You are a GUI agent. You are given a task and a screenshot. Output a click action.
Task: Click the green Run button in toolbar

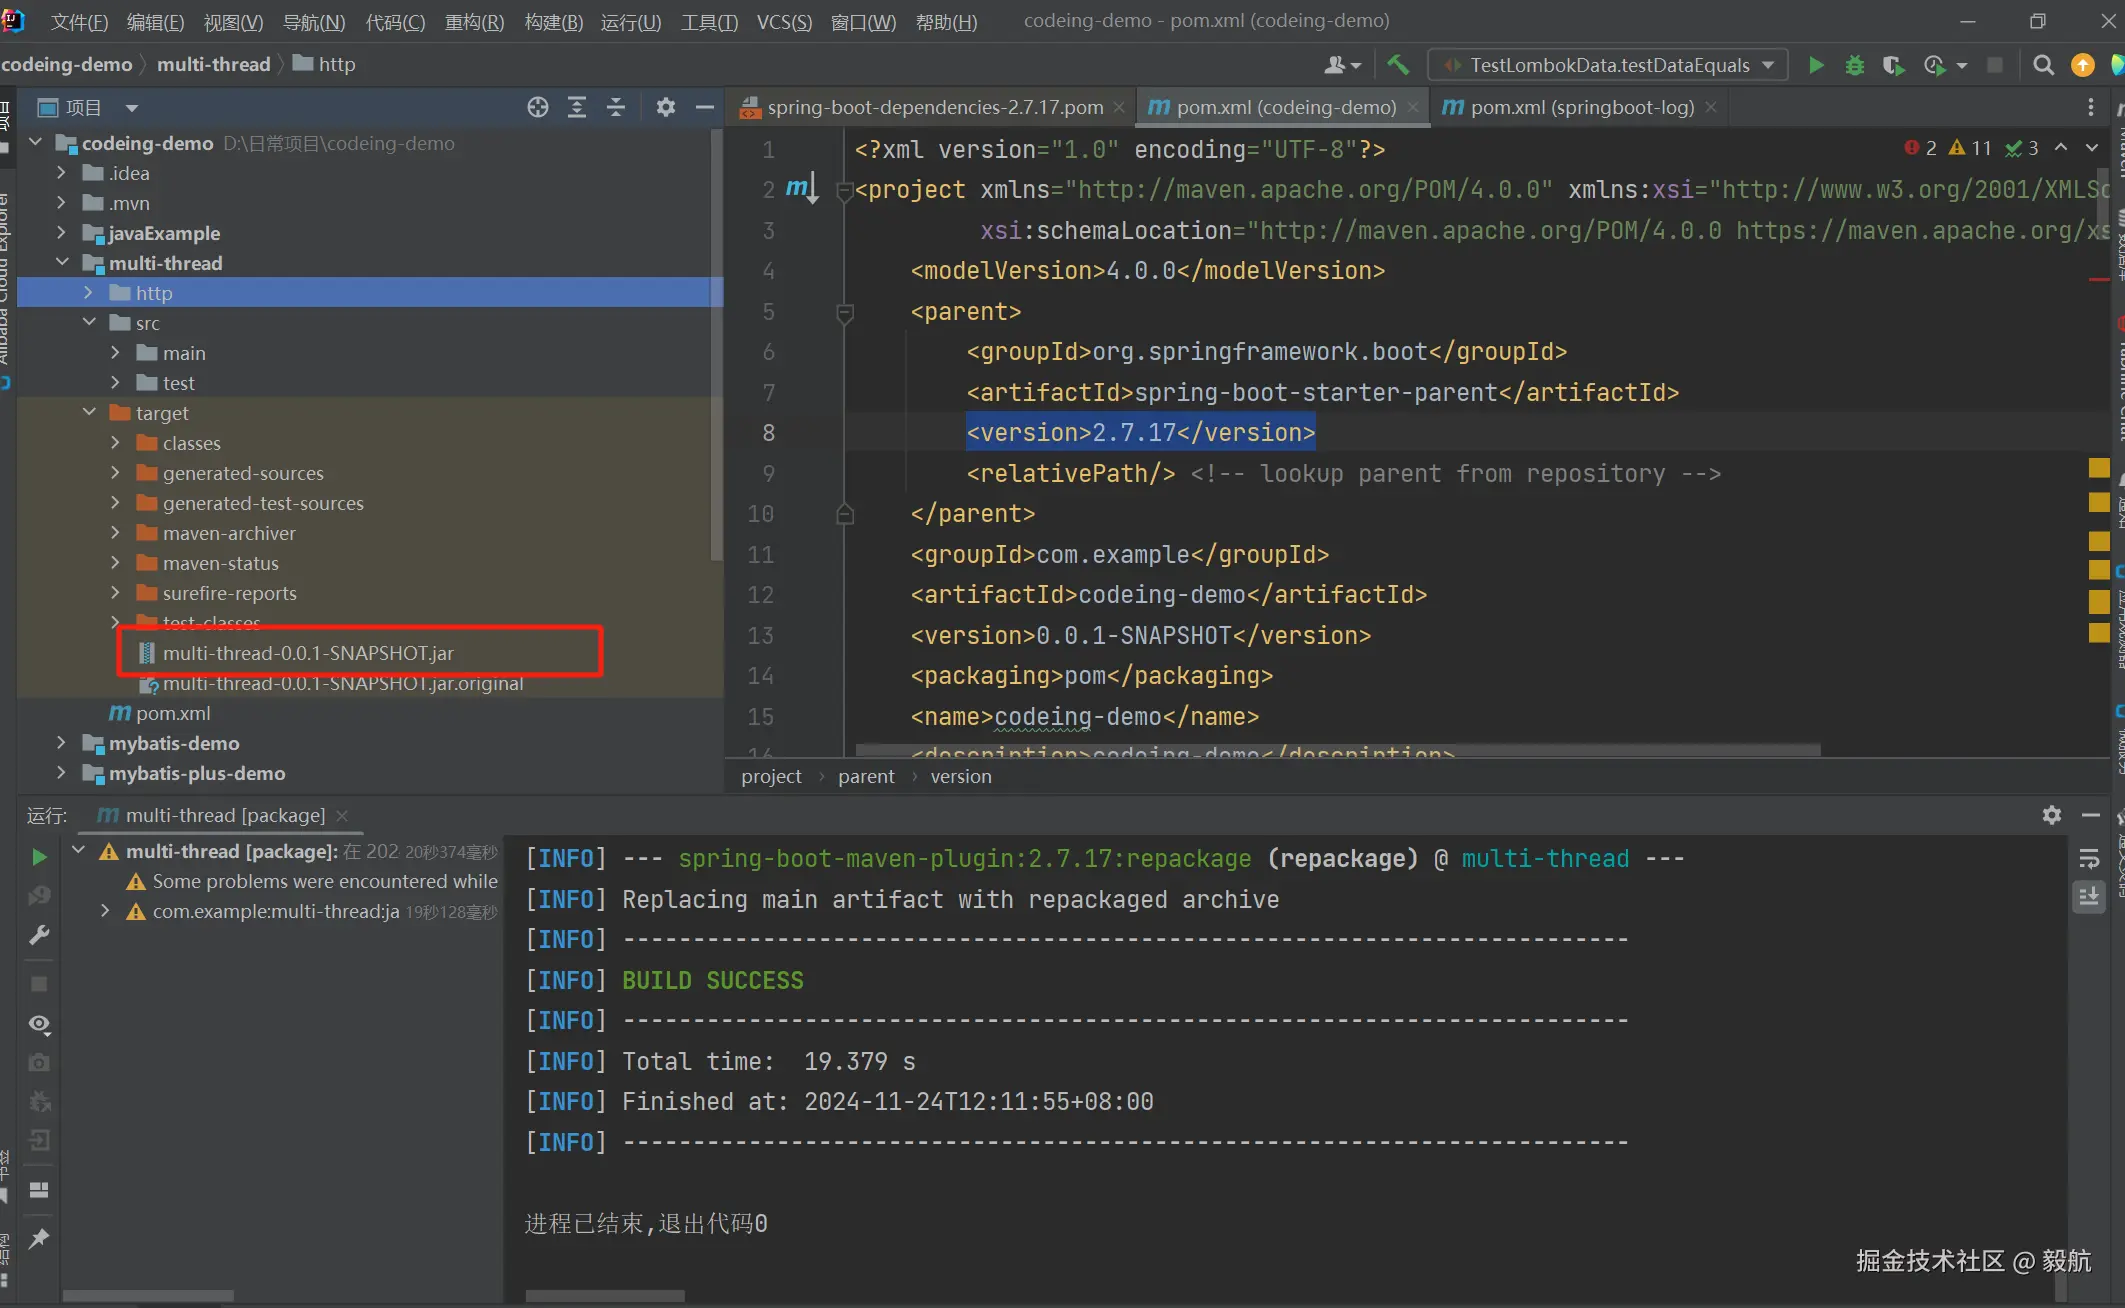point(1816,65)
